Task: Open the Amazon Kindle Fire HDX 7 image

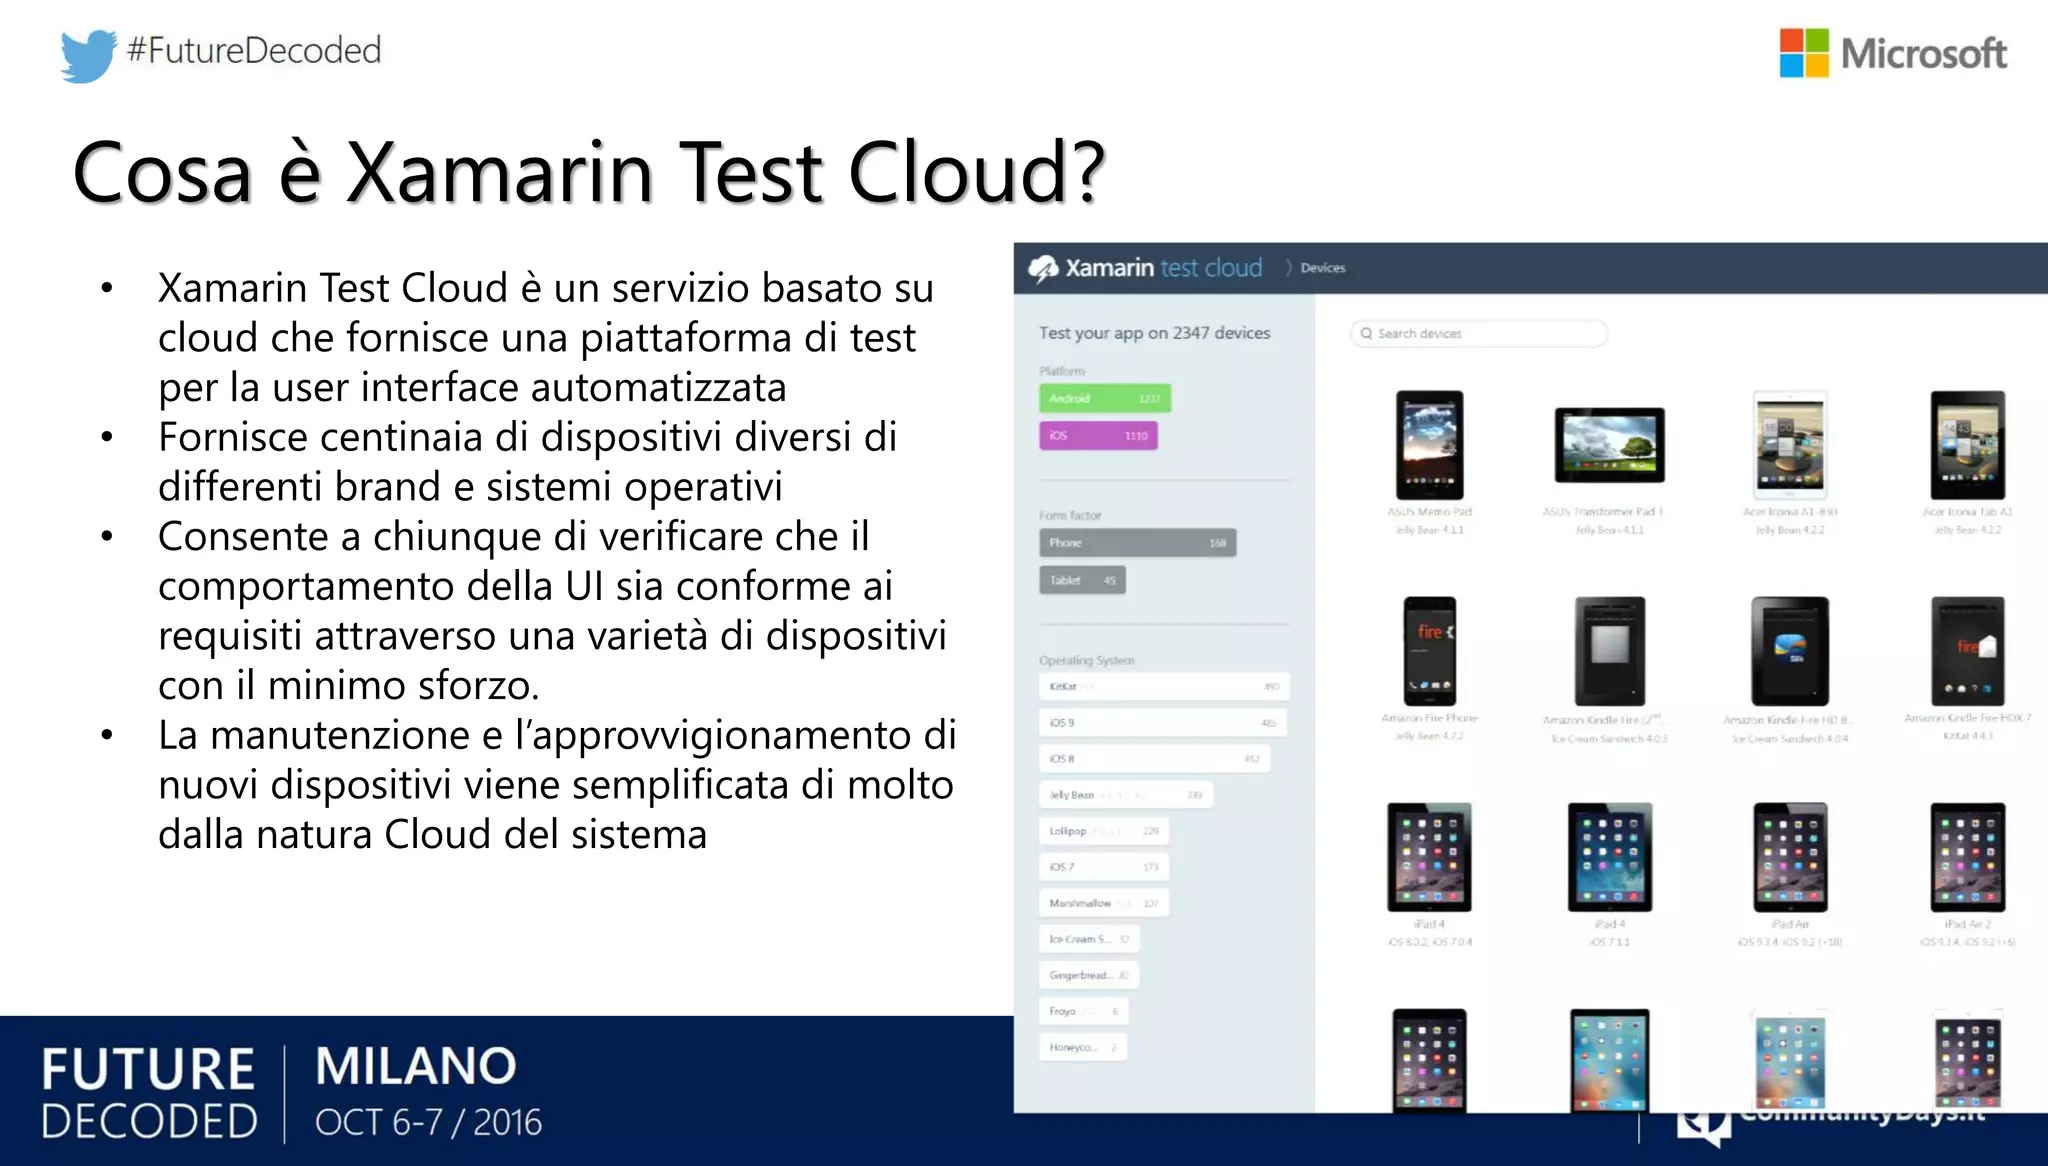Action: click(x=1968, y=651)
